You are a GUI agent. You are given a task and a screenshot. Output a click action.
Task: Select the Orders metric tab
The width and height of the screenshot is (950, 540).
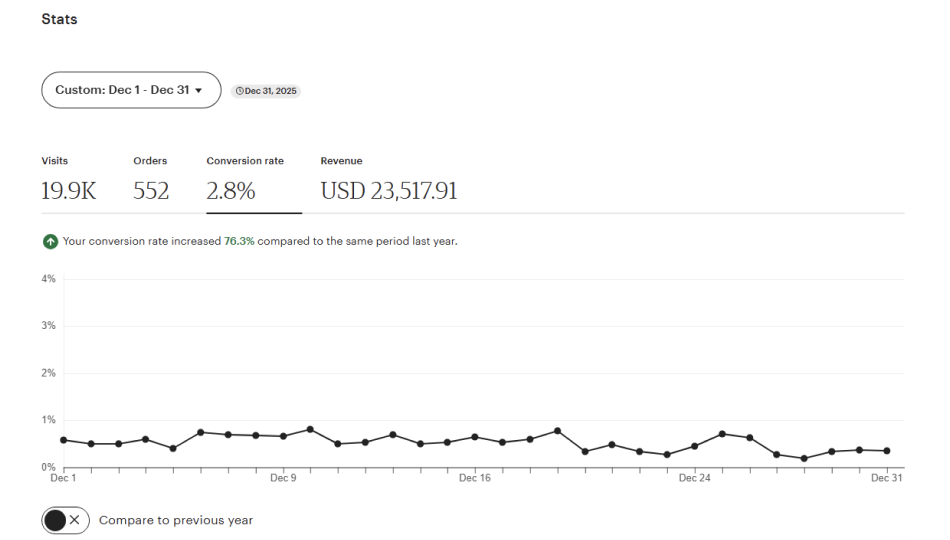coord(151,180)
